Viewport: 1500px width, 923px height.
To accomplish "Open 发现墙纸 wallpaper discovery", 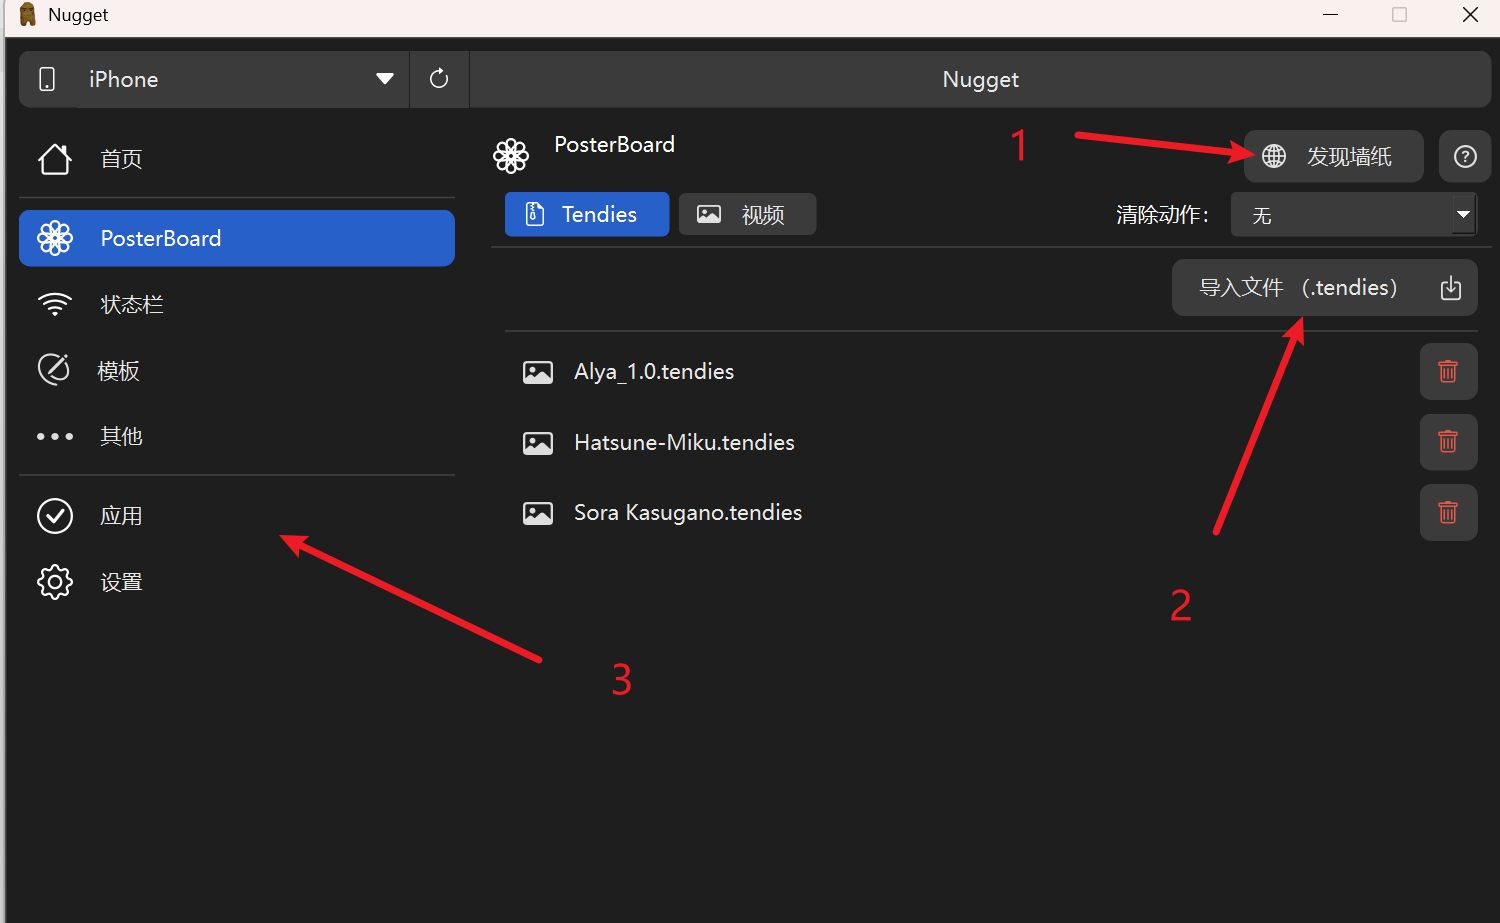I will coord(1333,156).
